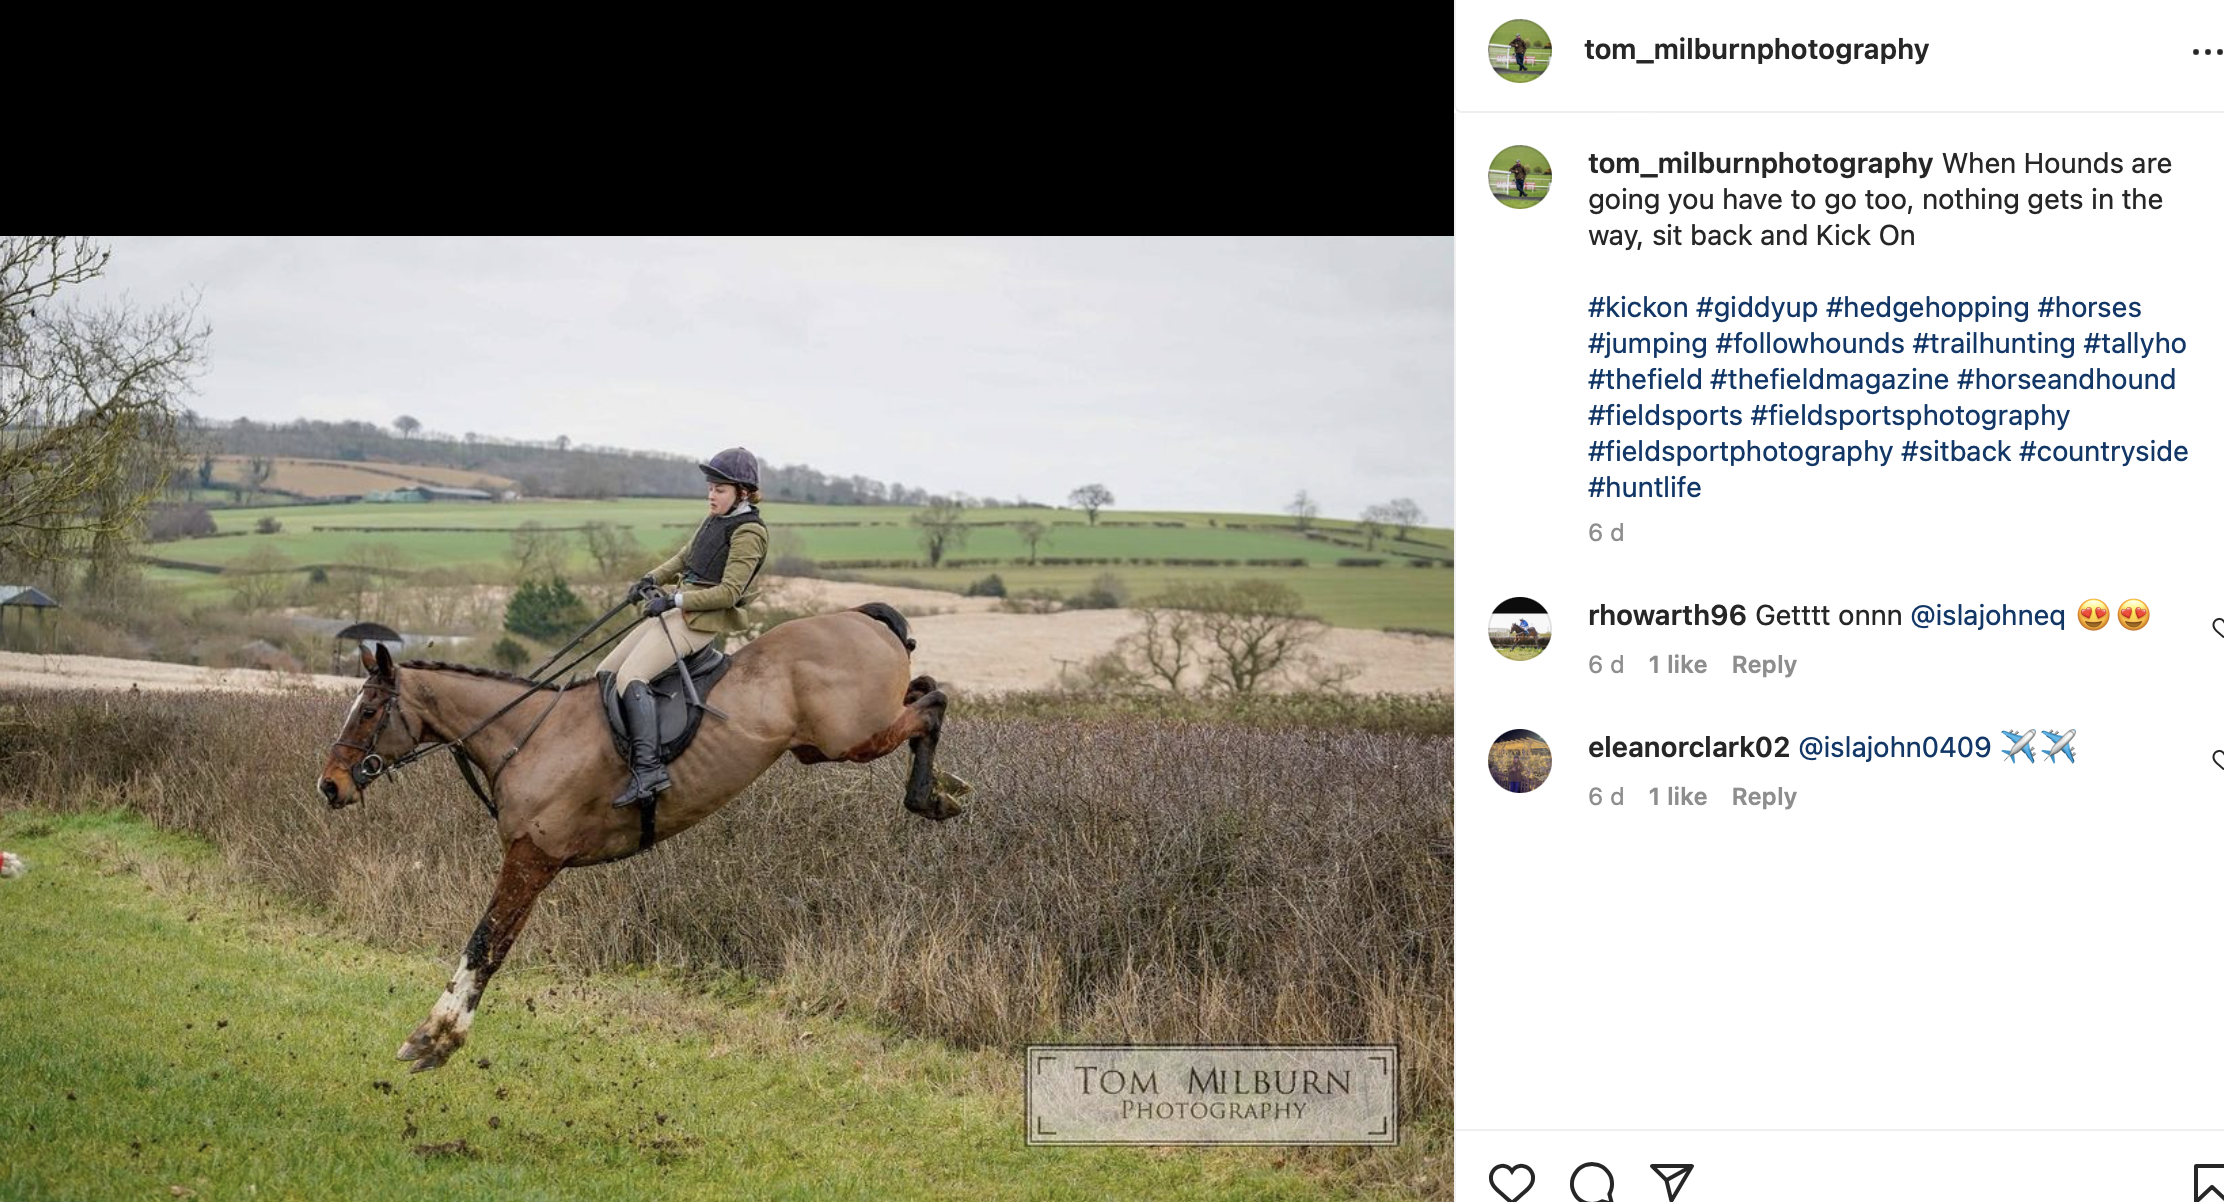Like eleanorclark02's comment heart

(2217, 760)
